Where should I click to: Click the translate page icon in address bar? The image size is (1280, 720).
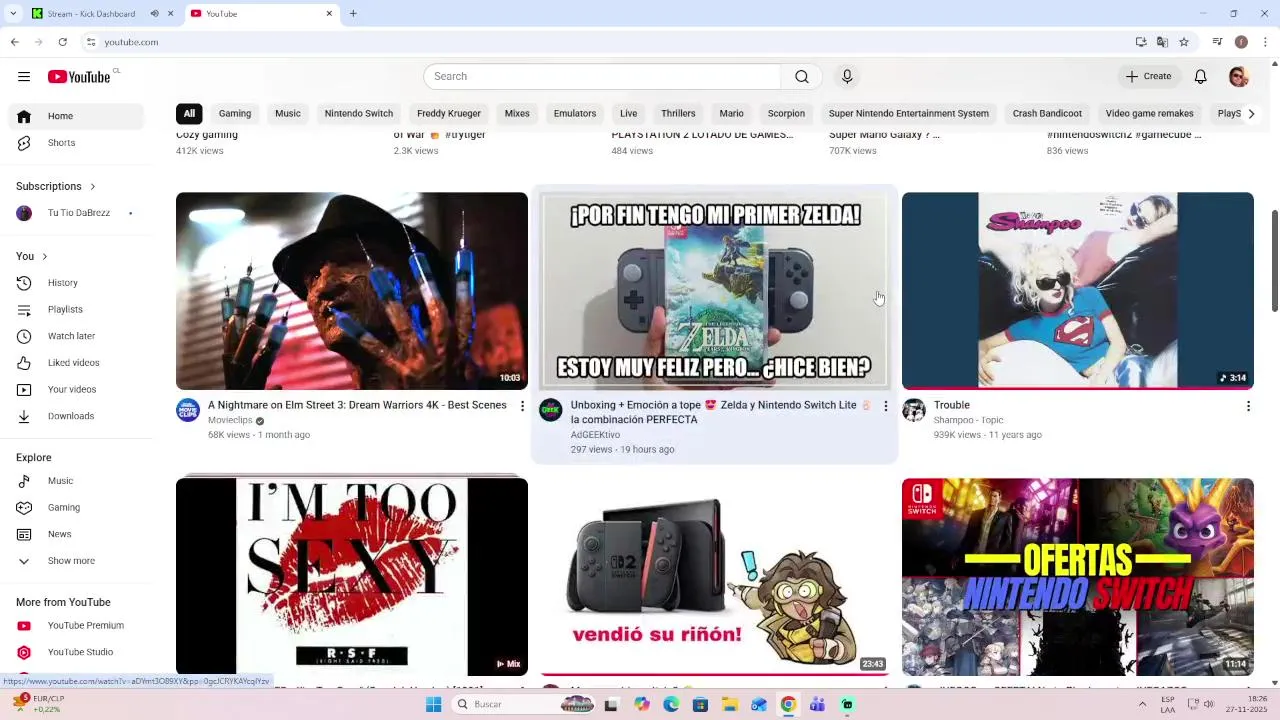click(x=1162, y=42)
